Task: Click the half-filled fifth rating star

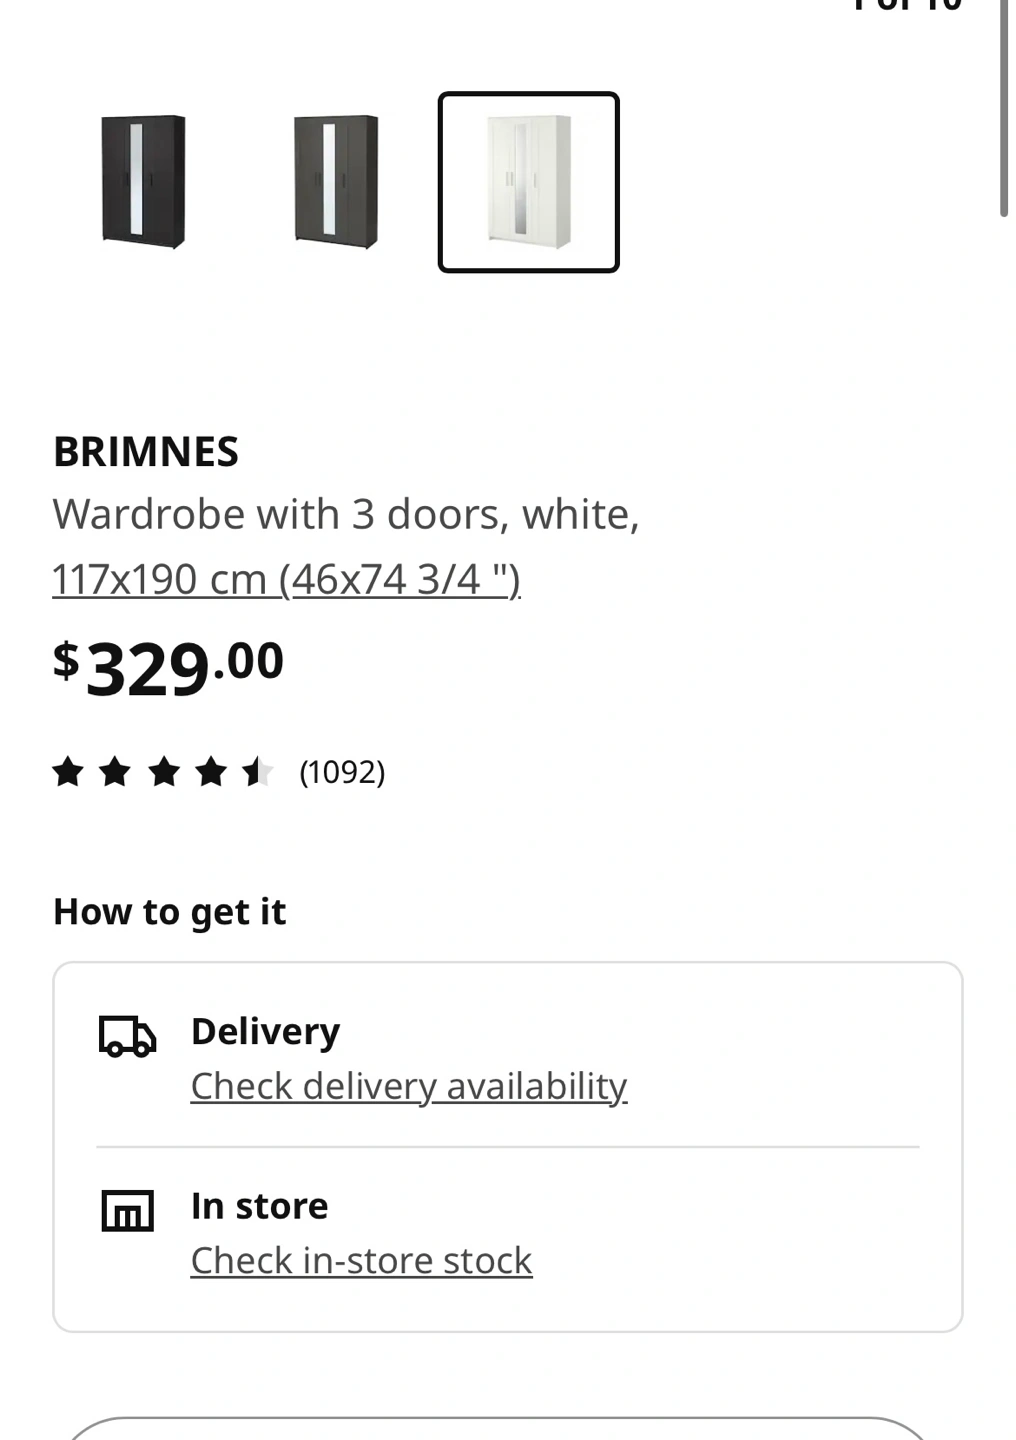Action: pyautogui.click(x=257, y=772)
